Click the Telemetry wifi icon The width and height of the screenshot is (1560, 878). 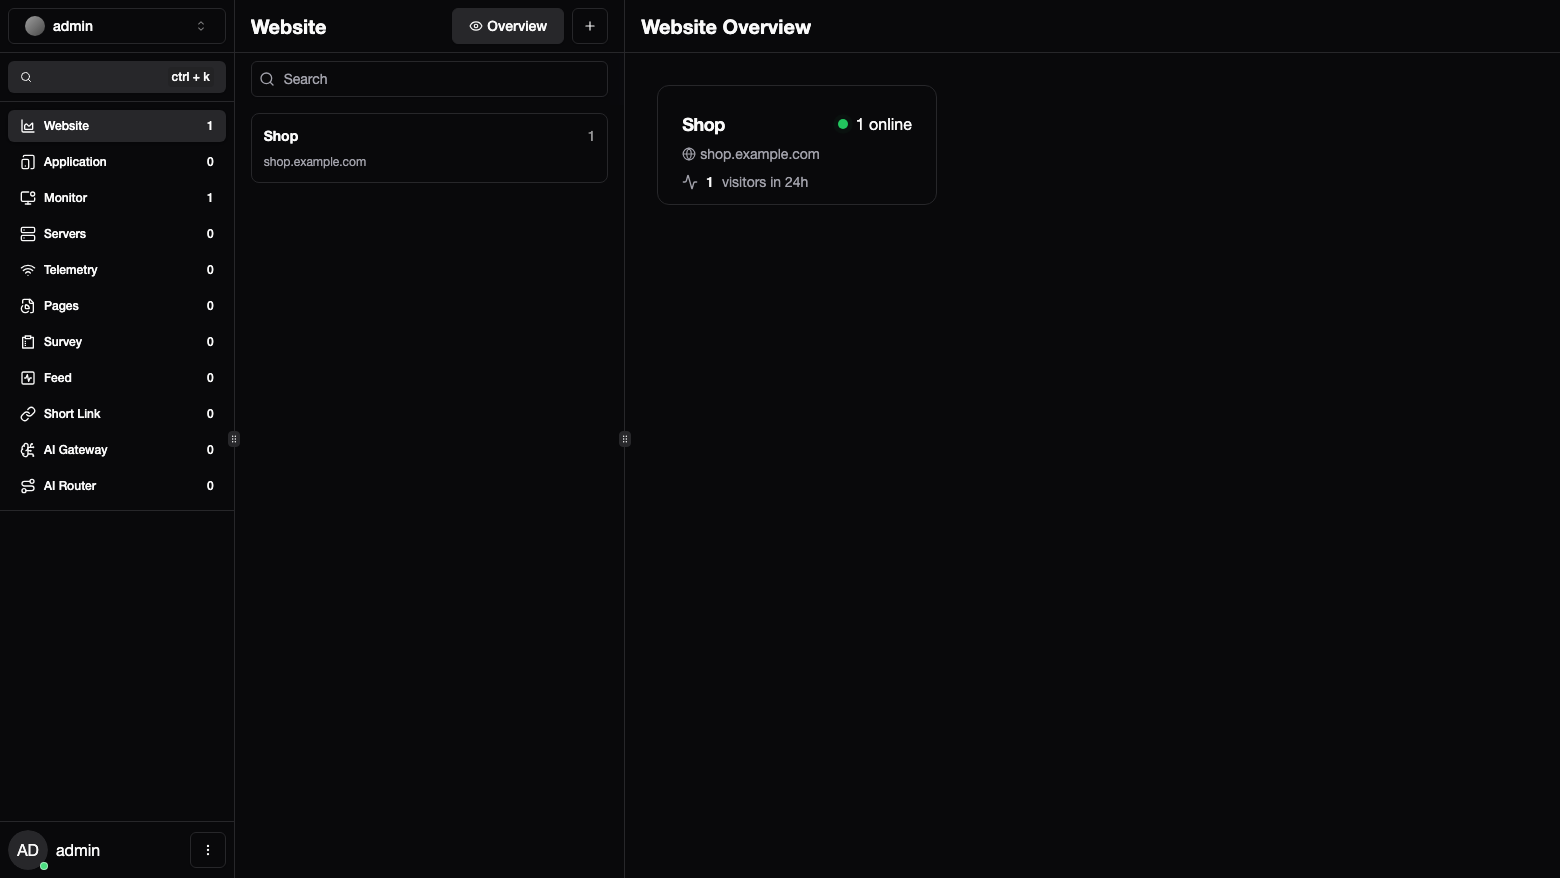pos(28,270)
